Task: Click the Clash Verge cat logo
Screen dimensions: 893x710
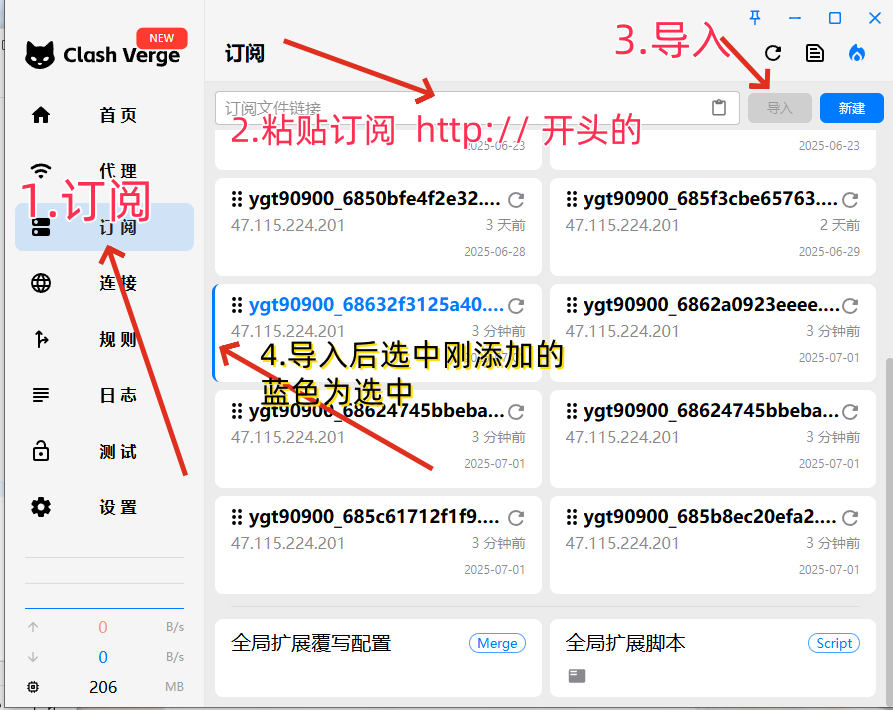Action: 40,55
